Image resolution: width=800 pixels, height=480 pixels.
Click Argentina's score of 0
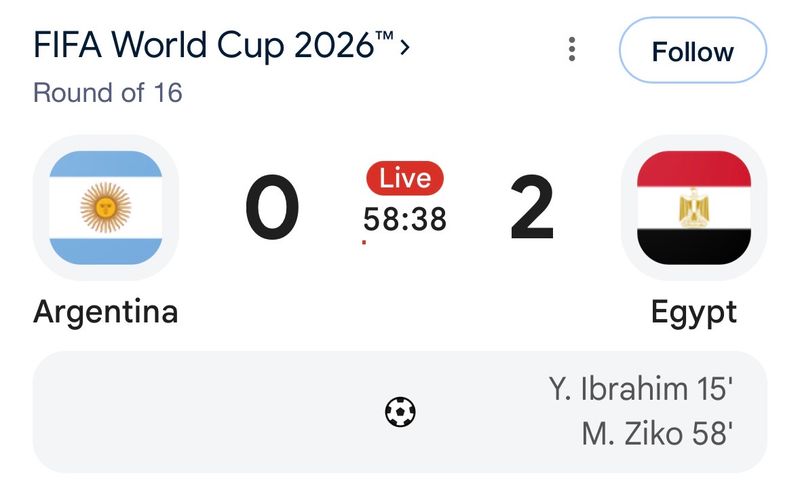[272, 207]
